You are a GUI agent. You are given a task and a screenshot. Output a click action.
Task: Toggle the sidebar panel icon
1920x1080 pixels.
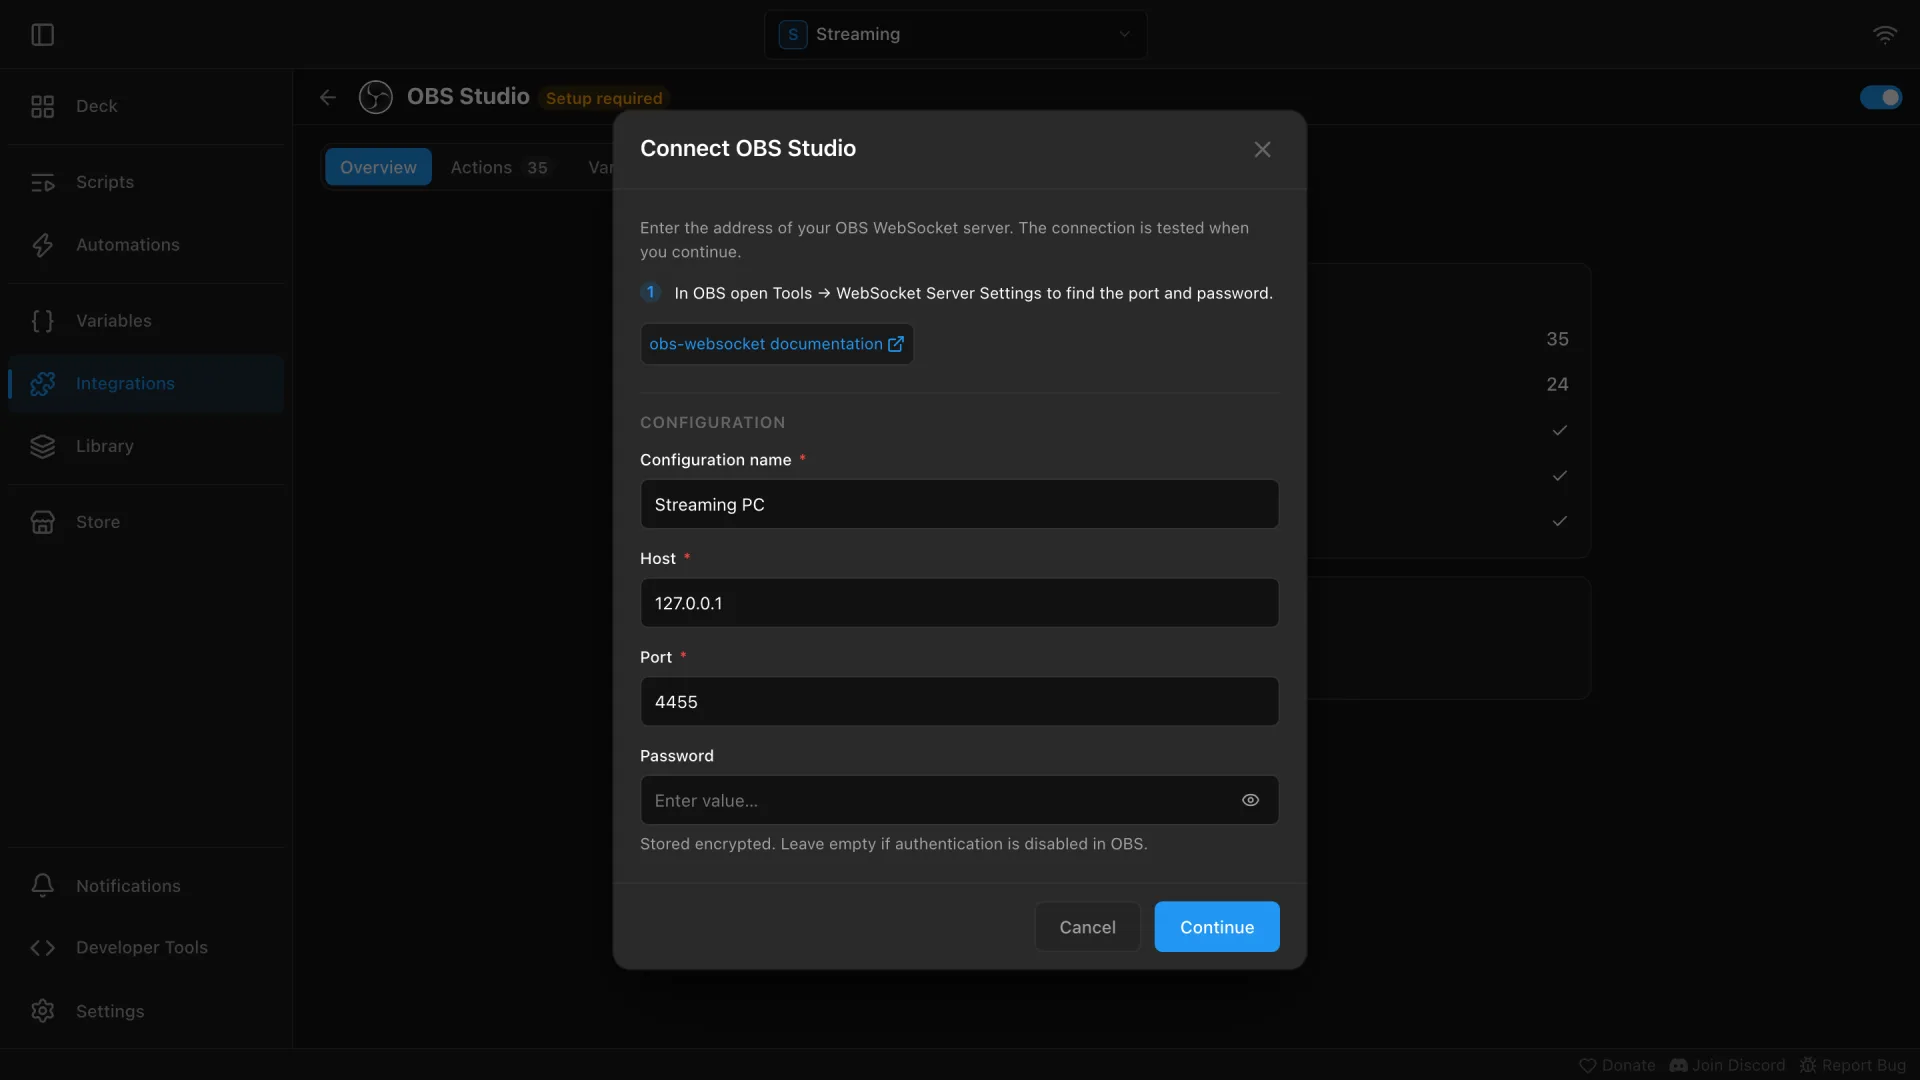(x=42, y=35)
